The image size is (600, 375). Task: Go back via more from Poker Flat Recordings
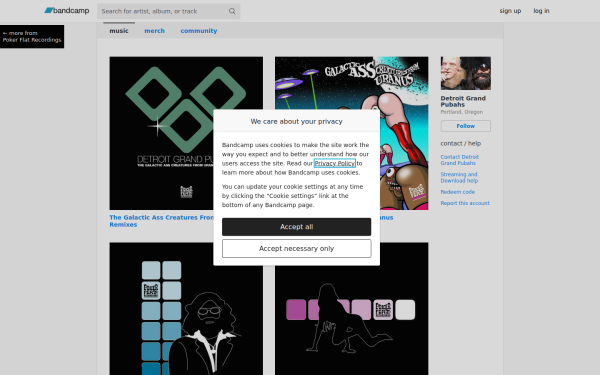[32, 36]
